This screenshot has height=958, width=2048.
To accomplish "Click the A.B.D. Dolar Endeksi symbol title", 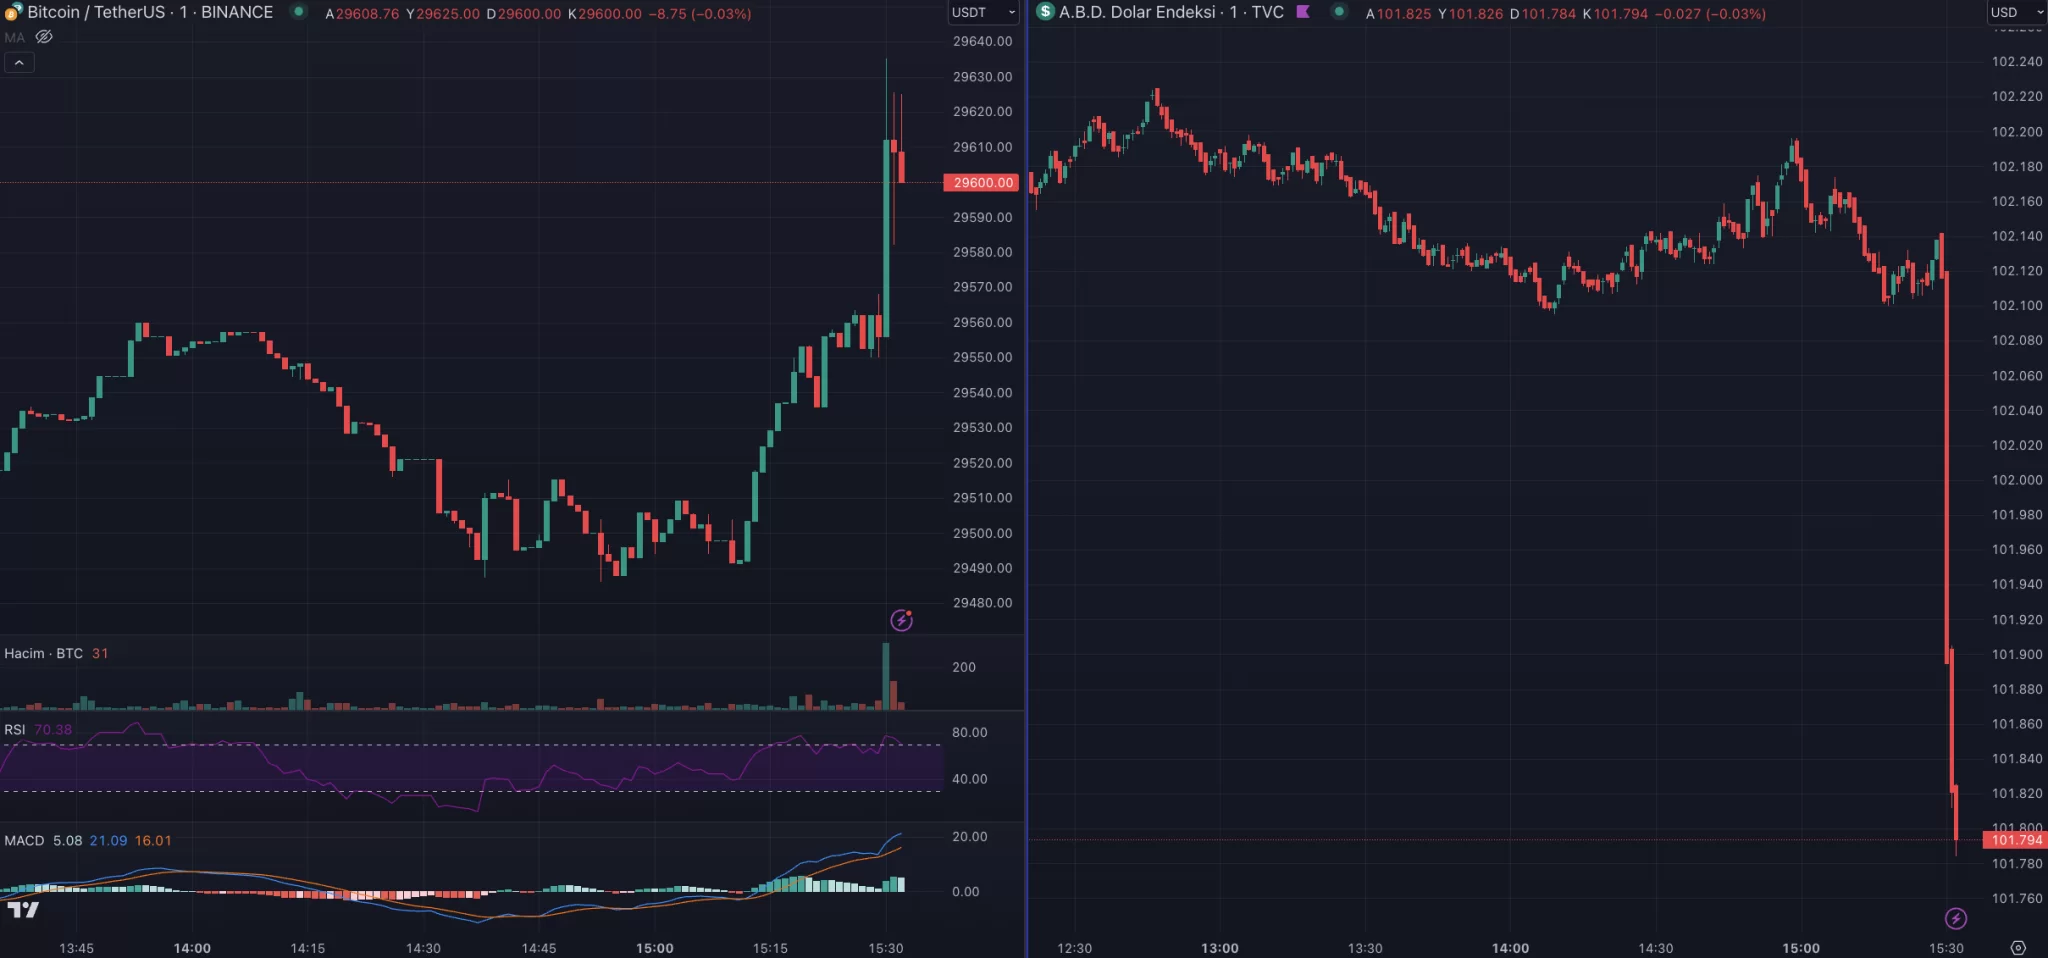I will (x=1170, y=12).
